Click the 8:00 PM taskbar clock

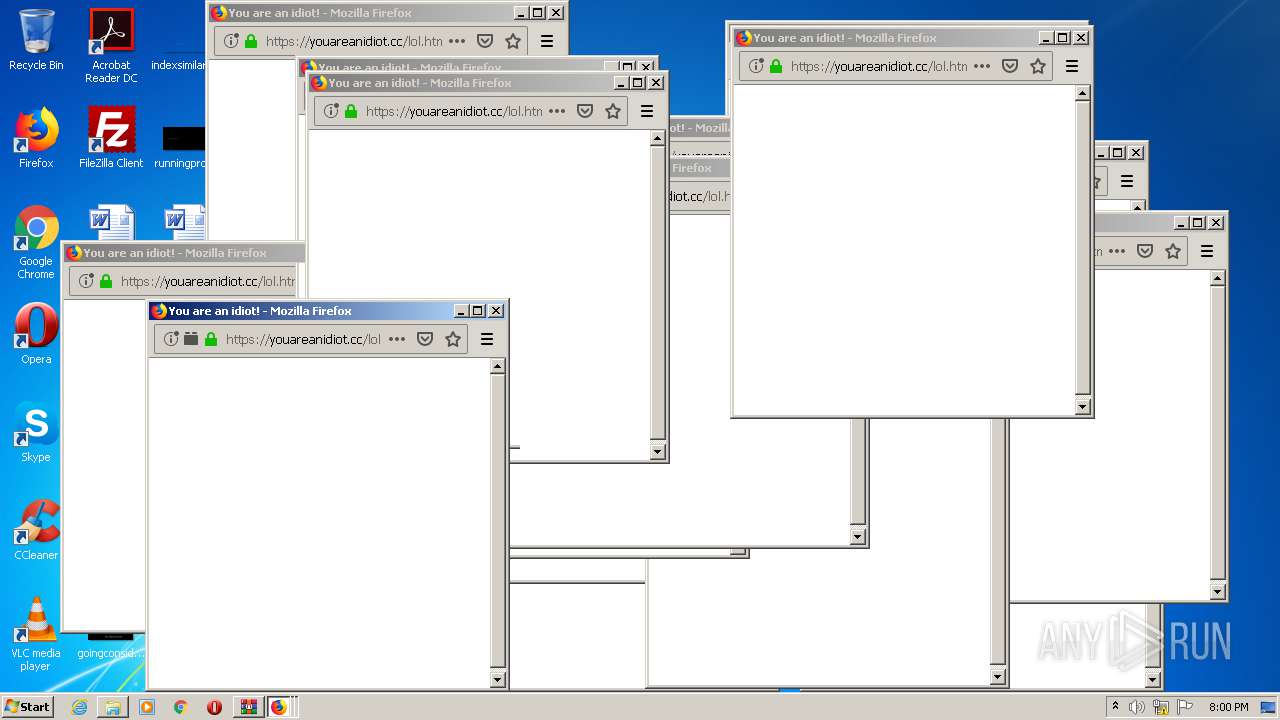coord(1228,707)
